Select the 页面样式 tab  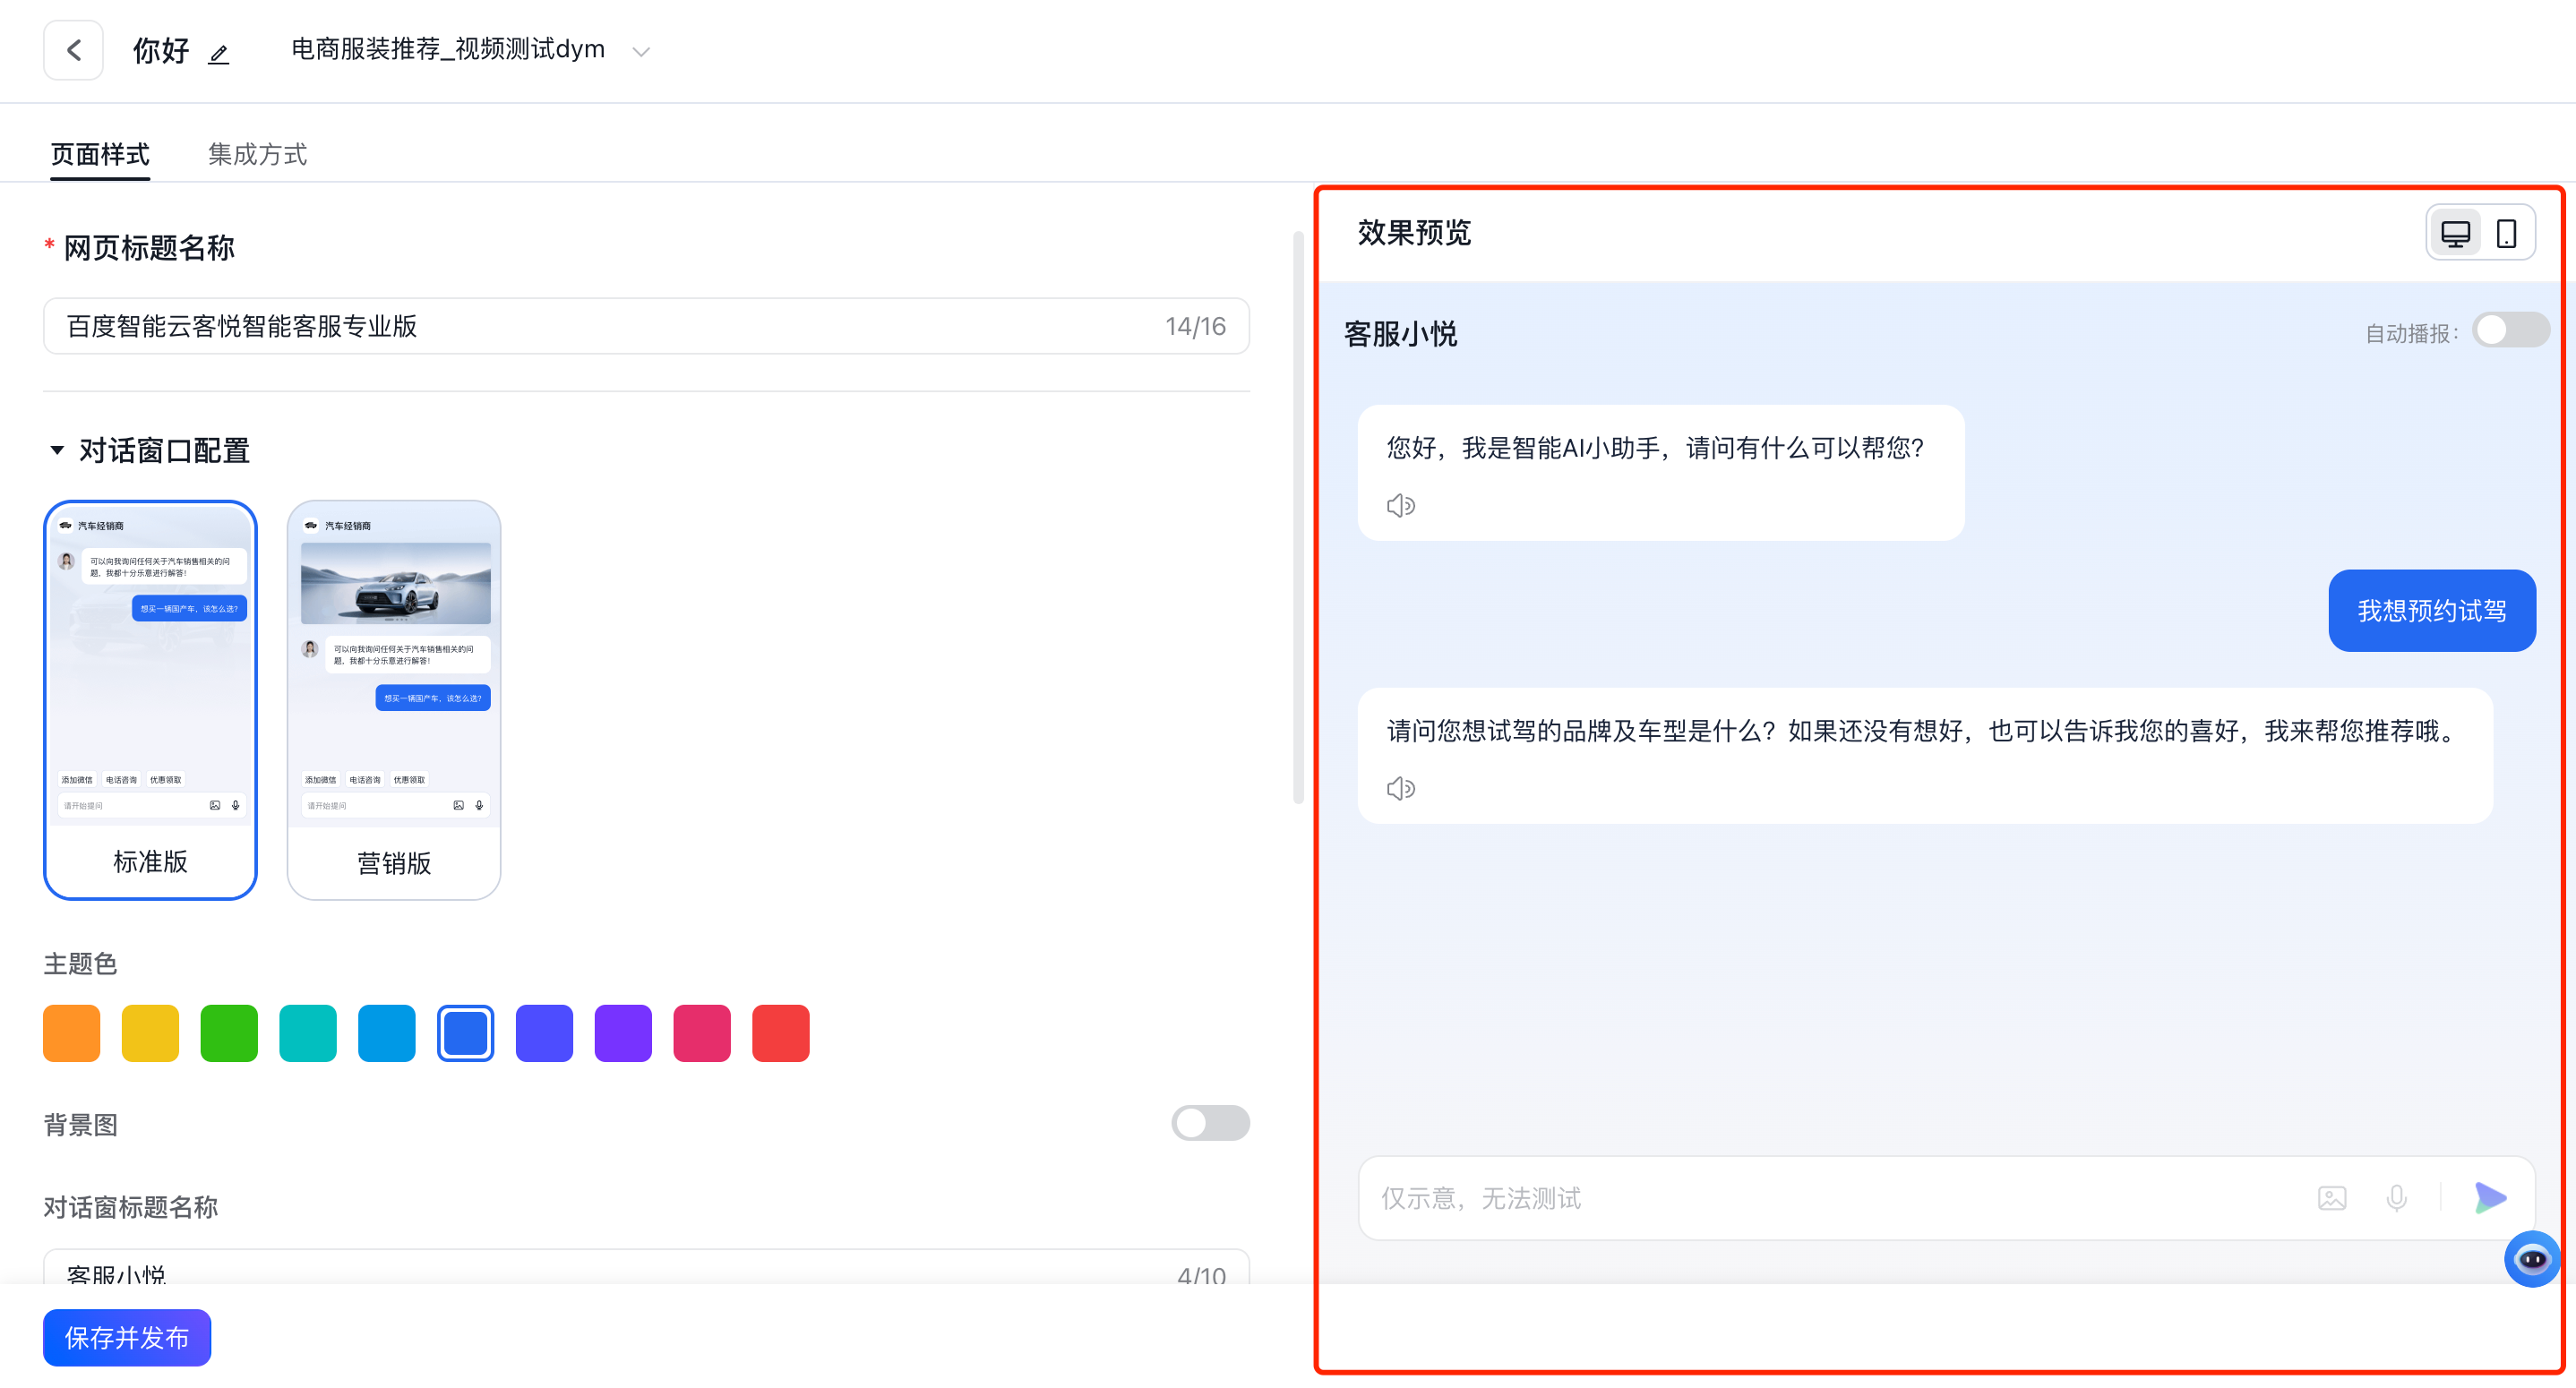tap(100, 154)
